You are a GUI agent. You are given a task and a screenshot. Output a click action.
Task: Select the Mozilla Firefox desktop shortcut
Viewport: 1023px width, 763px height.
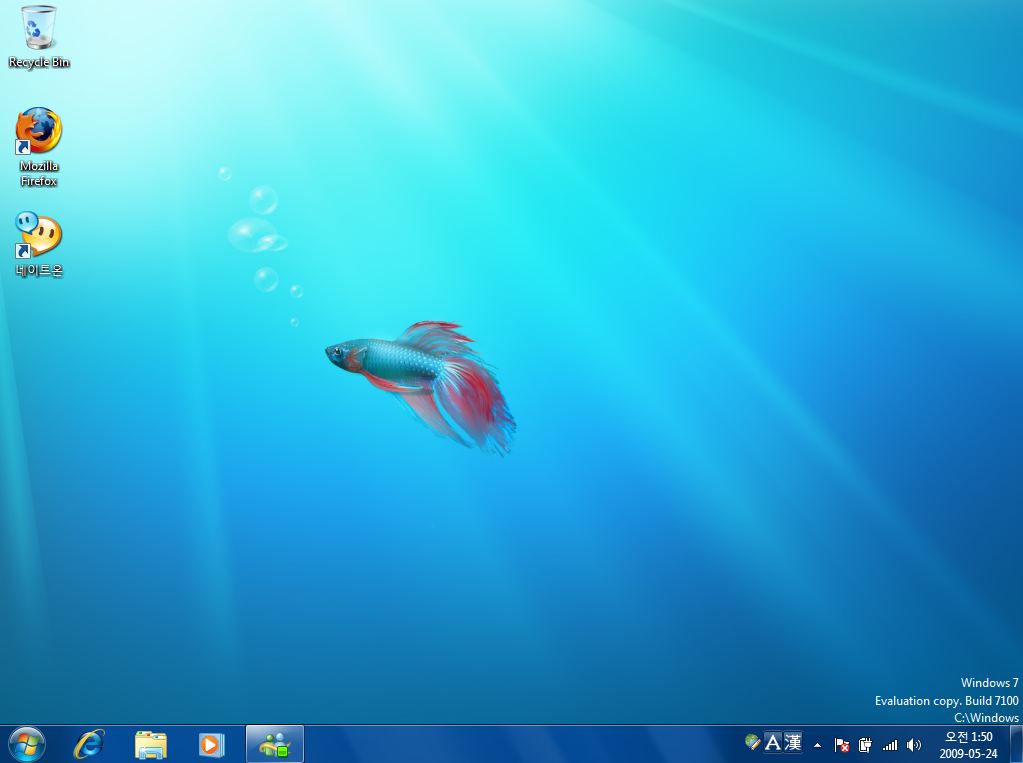(x=38, y=147)
